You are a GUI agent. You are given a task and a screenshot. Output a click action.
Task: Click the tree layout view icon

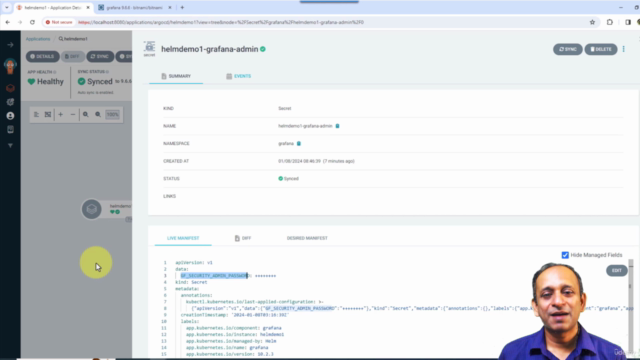pos(36,114)
